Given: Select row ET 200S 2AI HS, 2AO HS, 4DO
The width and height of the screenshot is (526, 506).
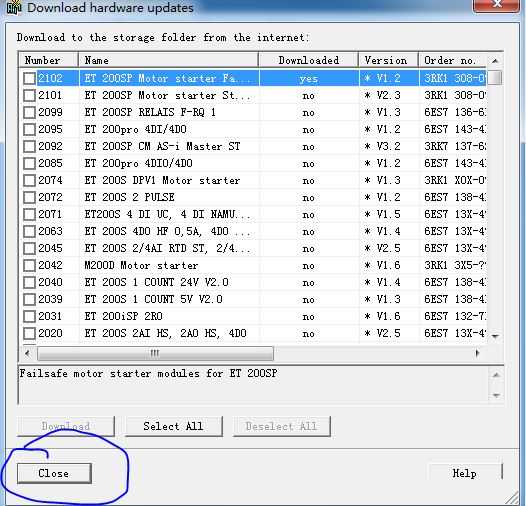Looking at the screenshot, I should [252, 334].
